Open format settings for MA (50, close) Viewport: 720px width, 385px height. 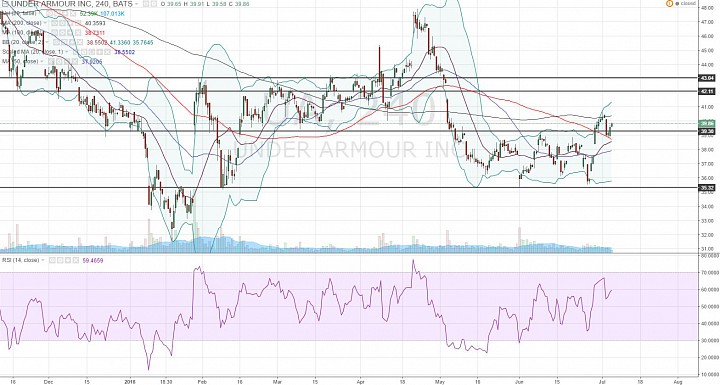pos(59,61)
